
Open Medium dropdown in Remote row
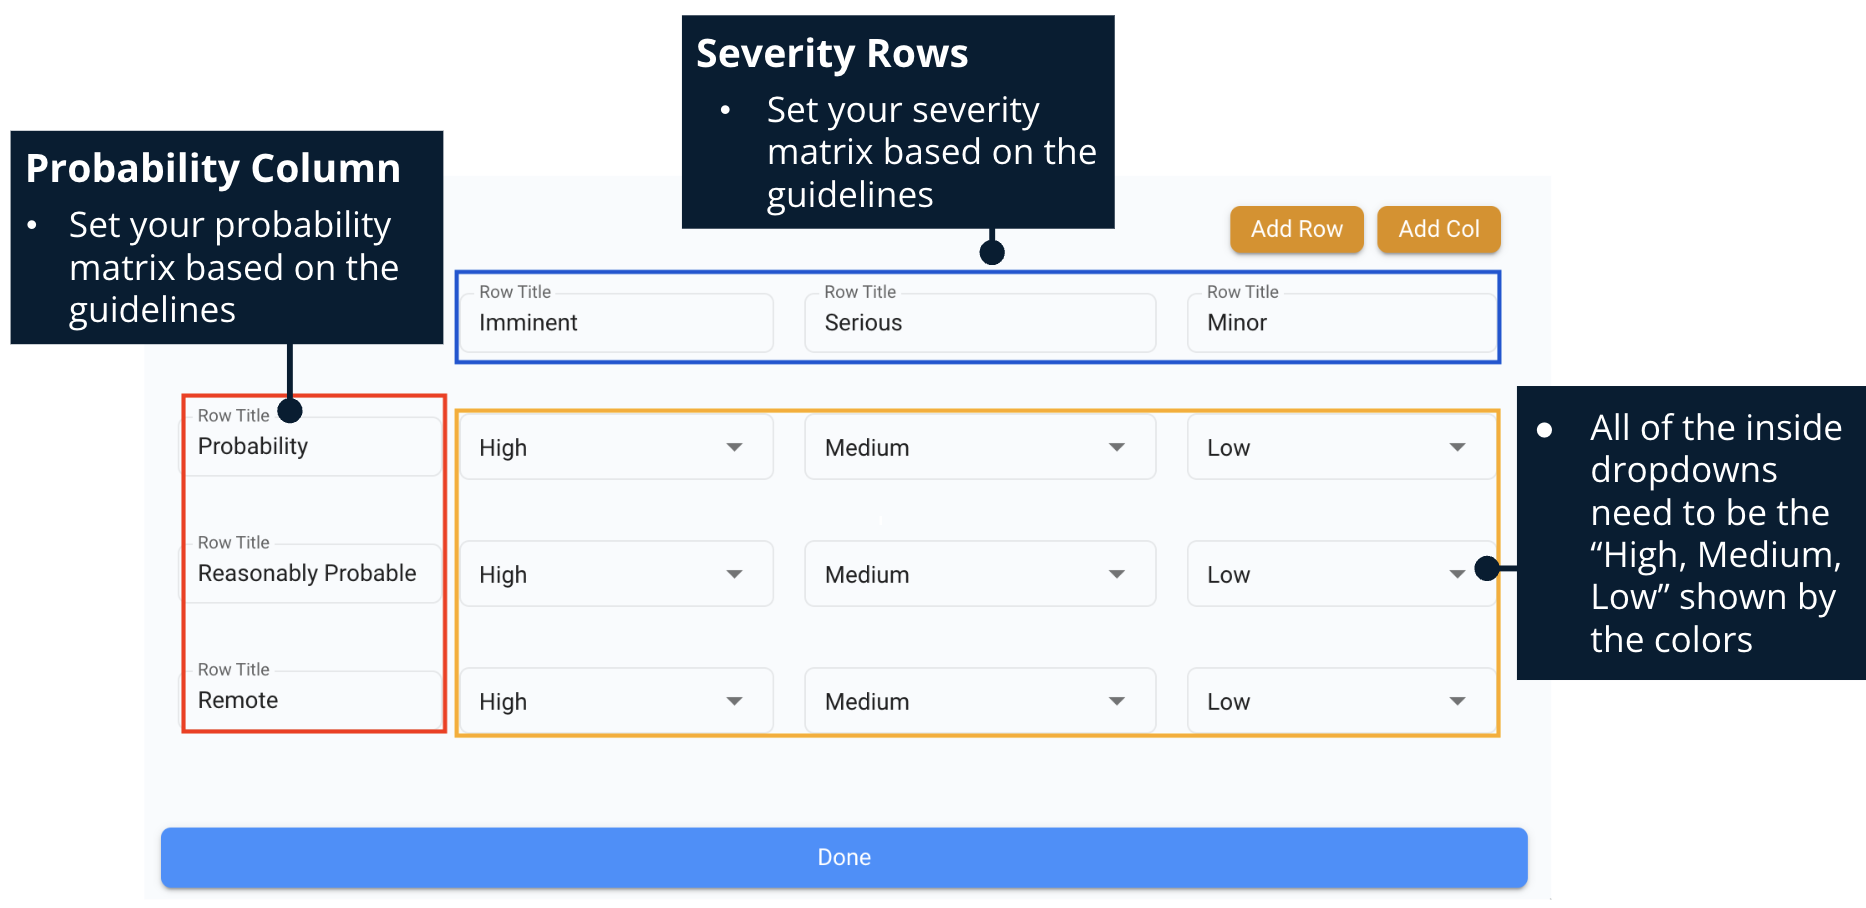click(979, 702)
